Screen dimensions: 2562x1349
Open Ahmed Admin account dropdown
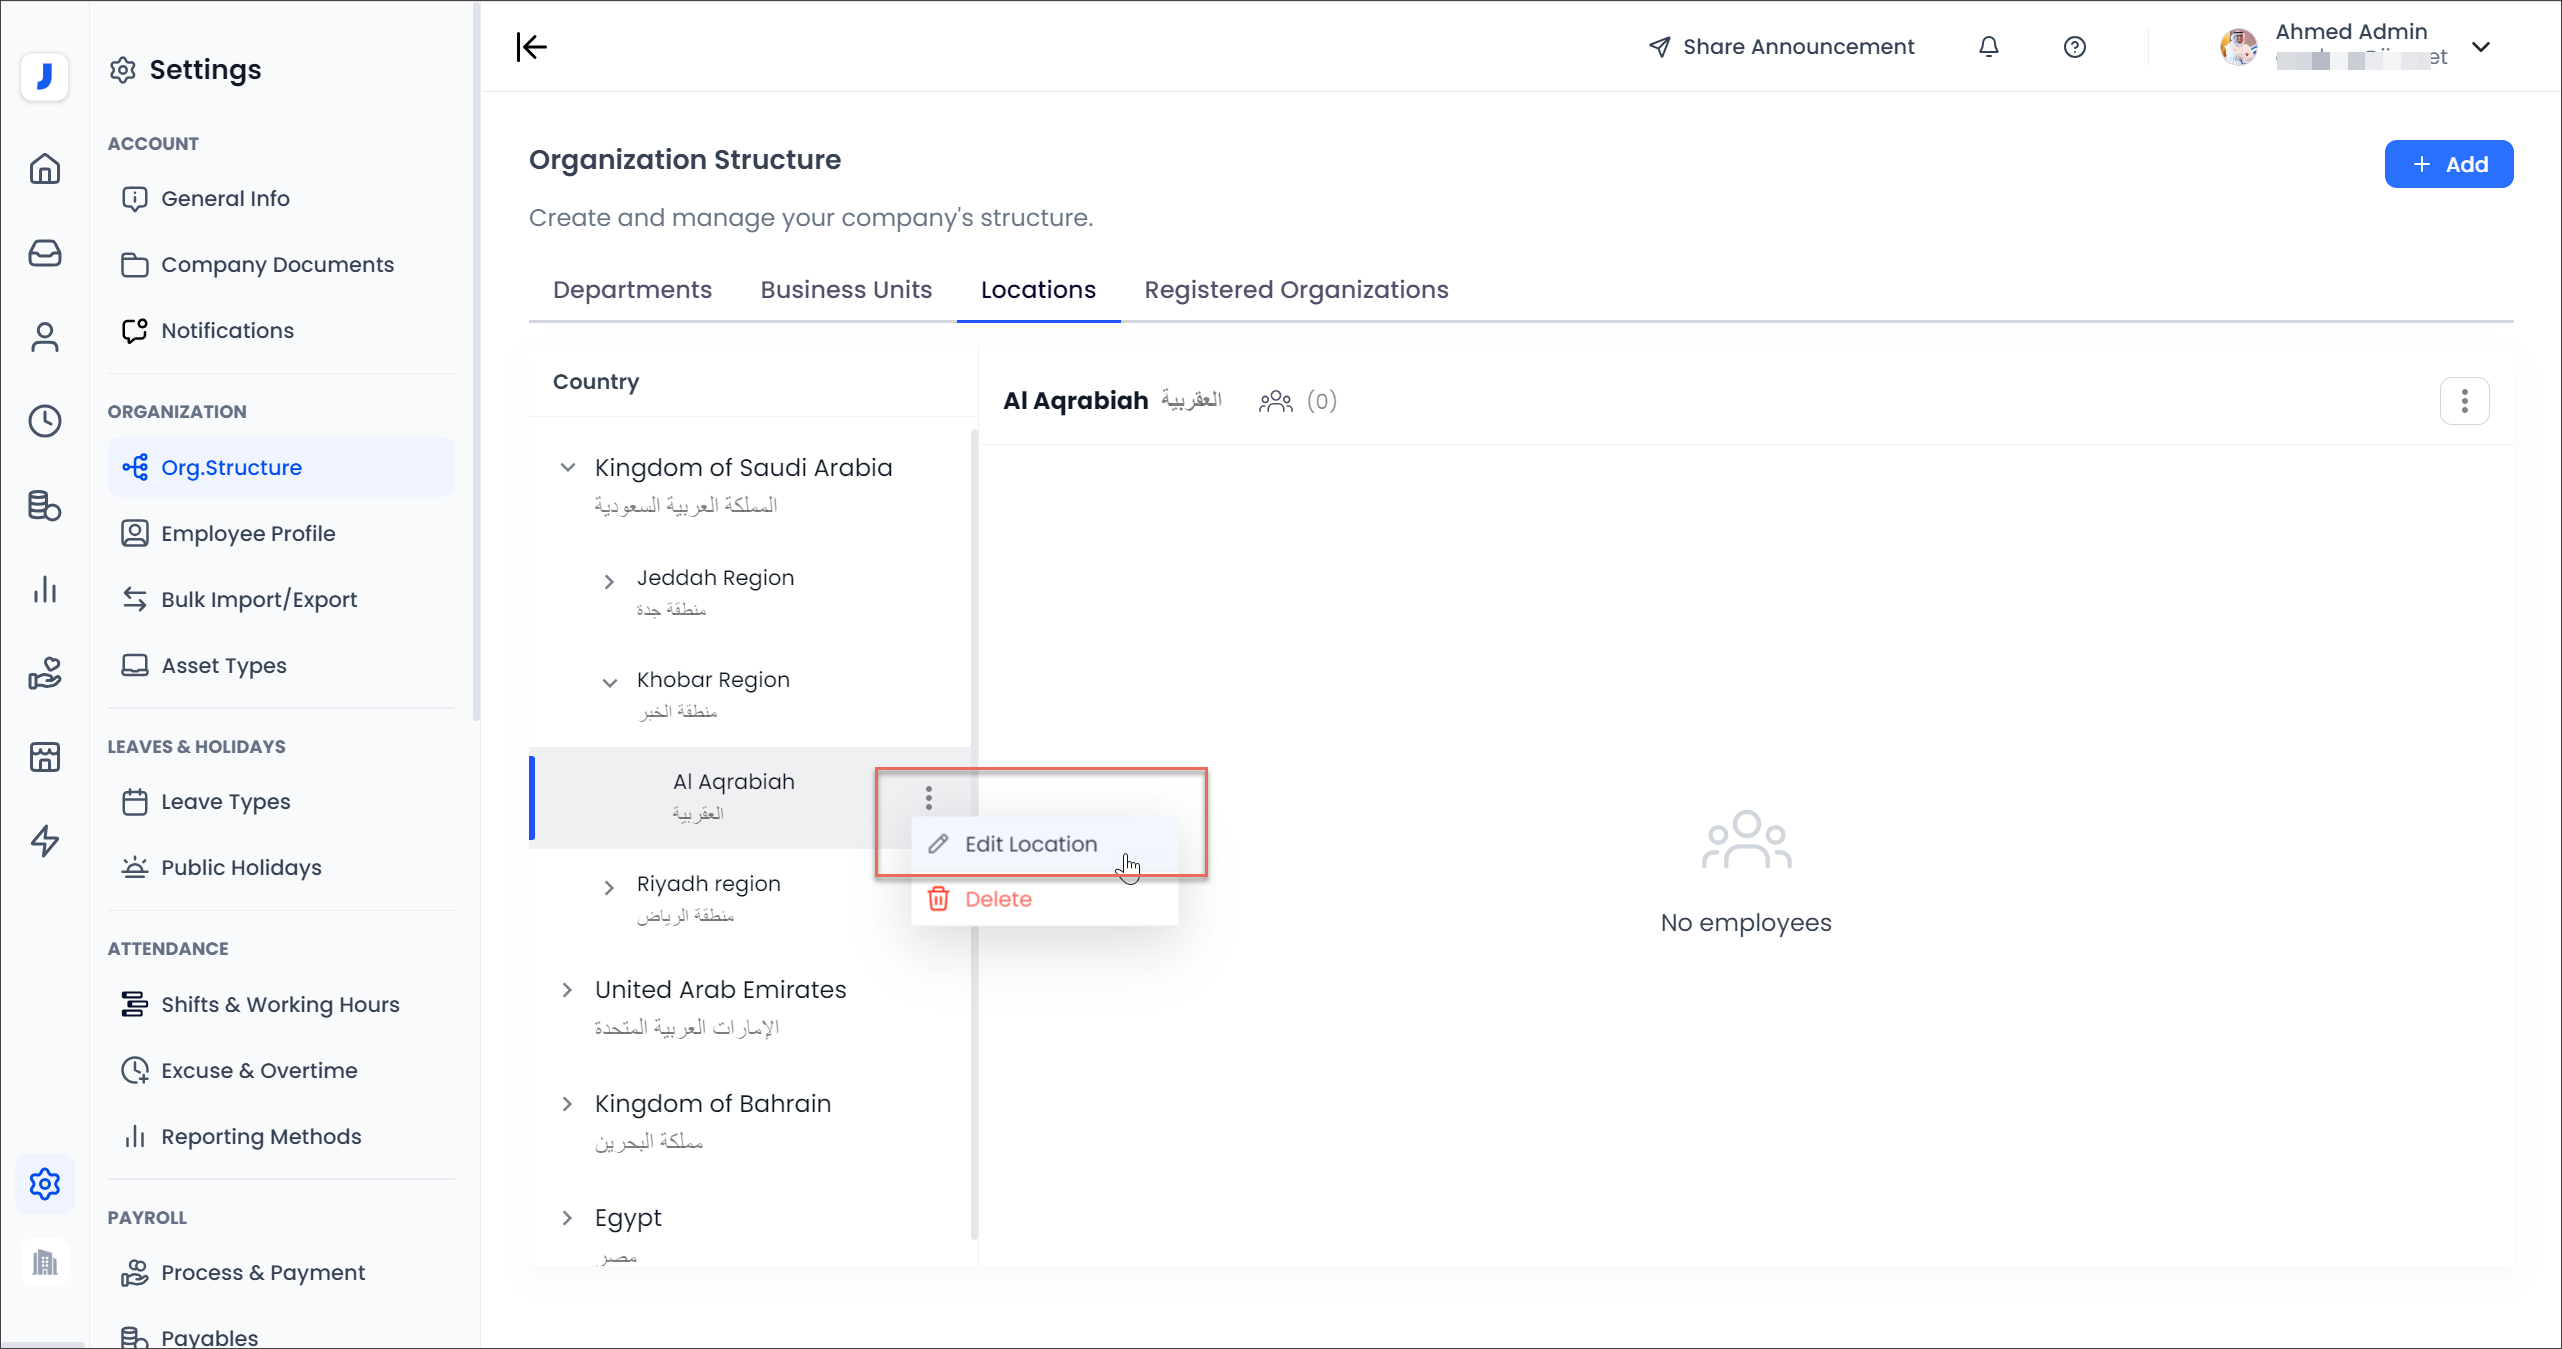(2480, 47)
